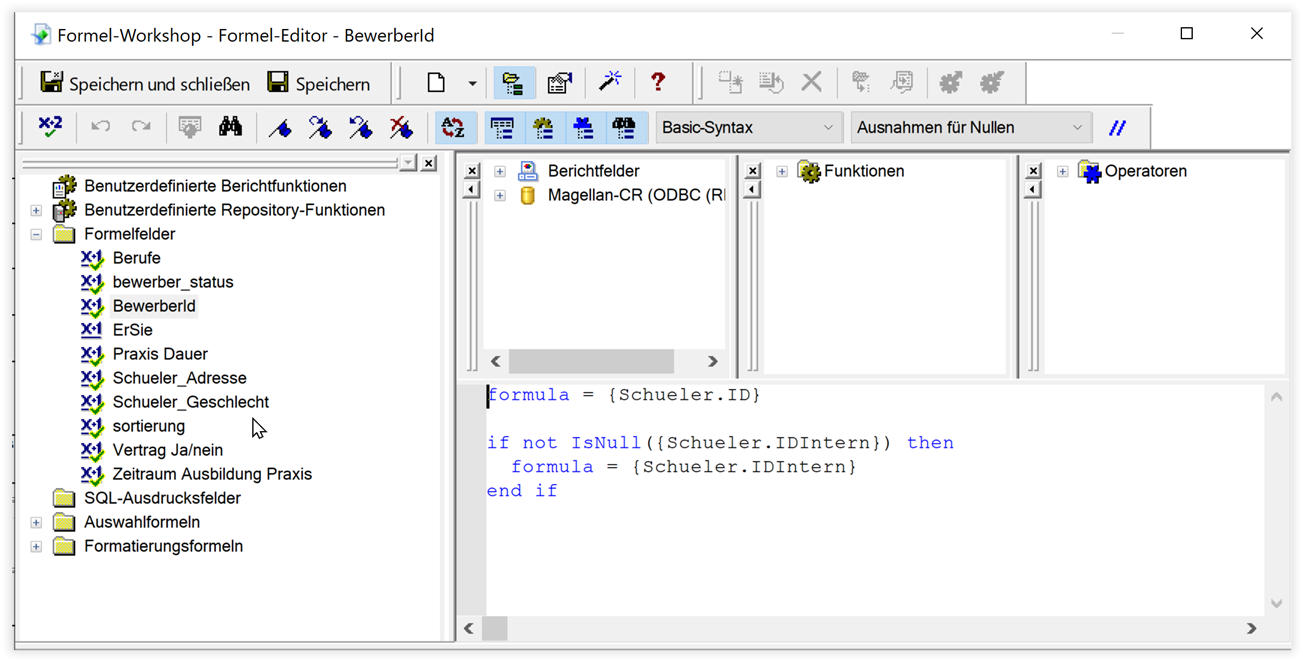
Task: Open the binoculars find tool
Action: point(231,127)
